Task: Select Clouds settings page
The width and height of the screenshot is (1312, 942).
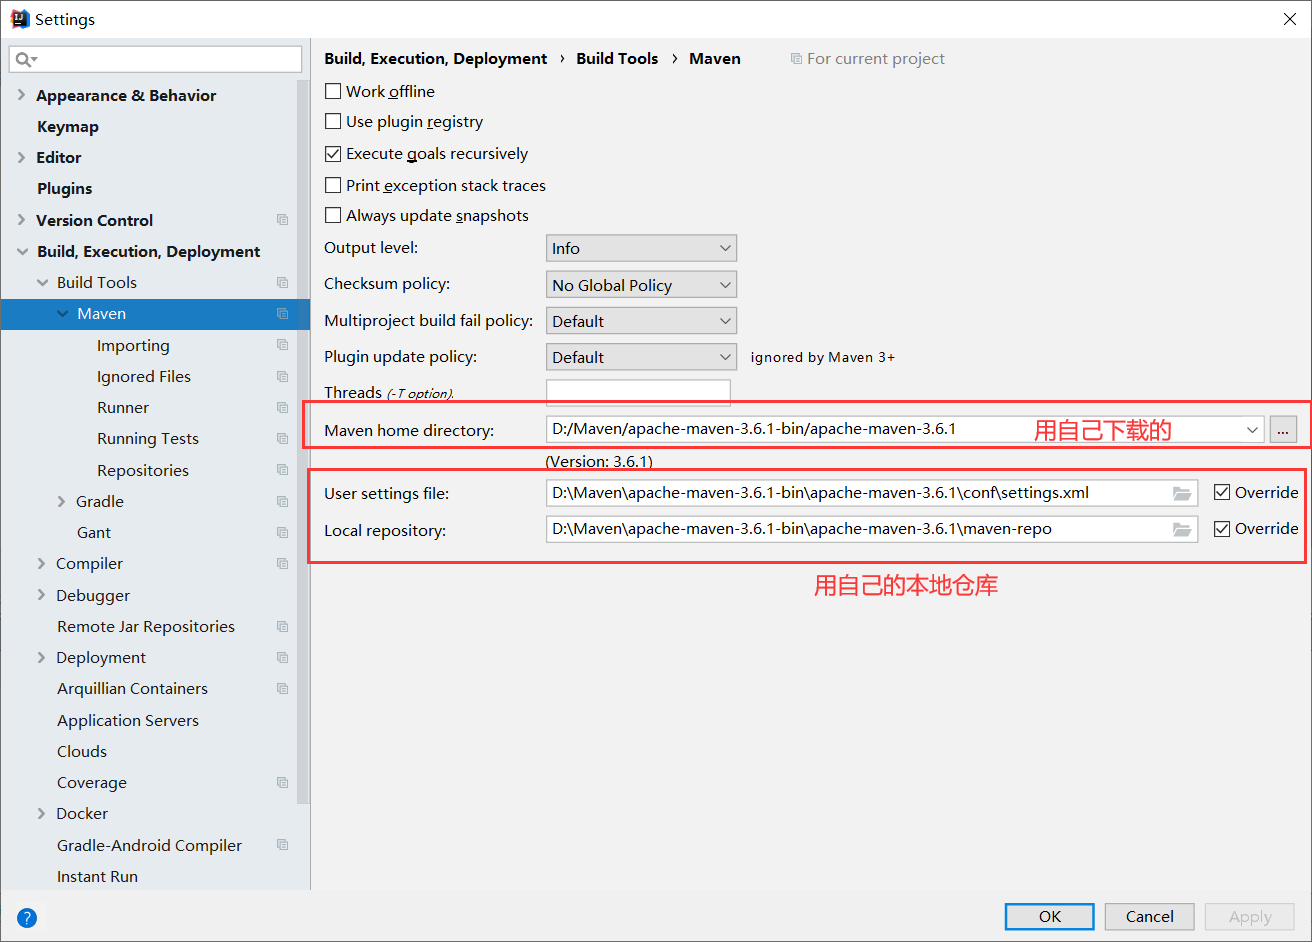Action: (x=82, y=752)
